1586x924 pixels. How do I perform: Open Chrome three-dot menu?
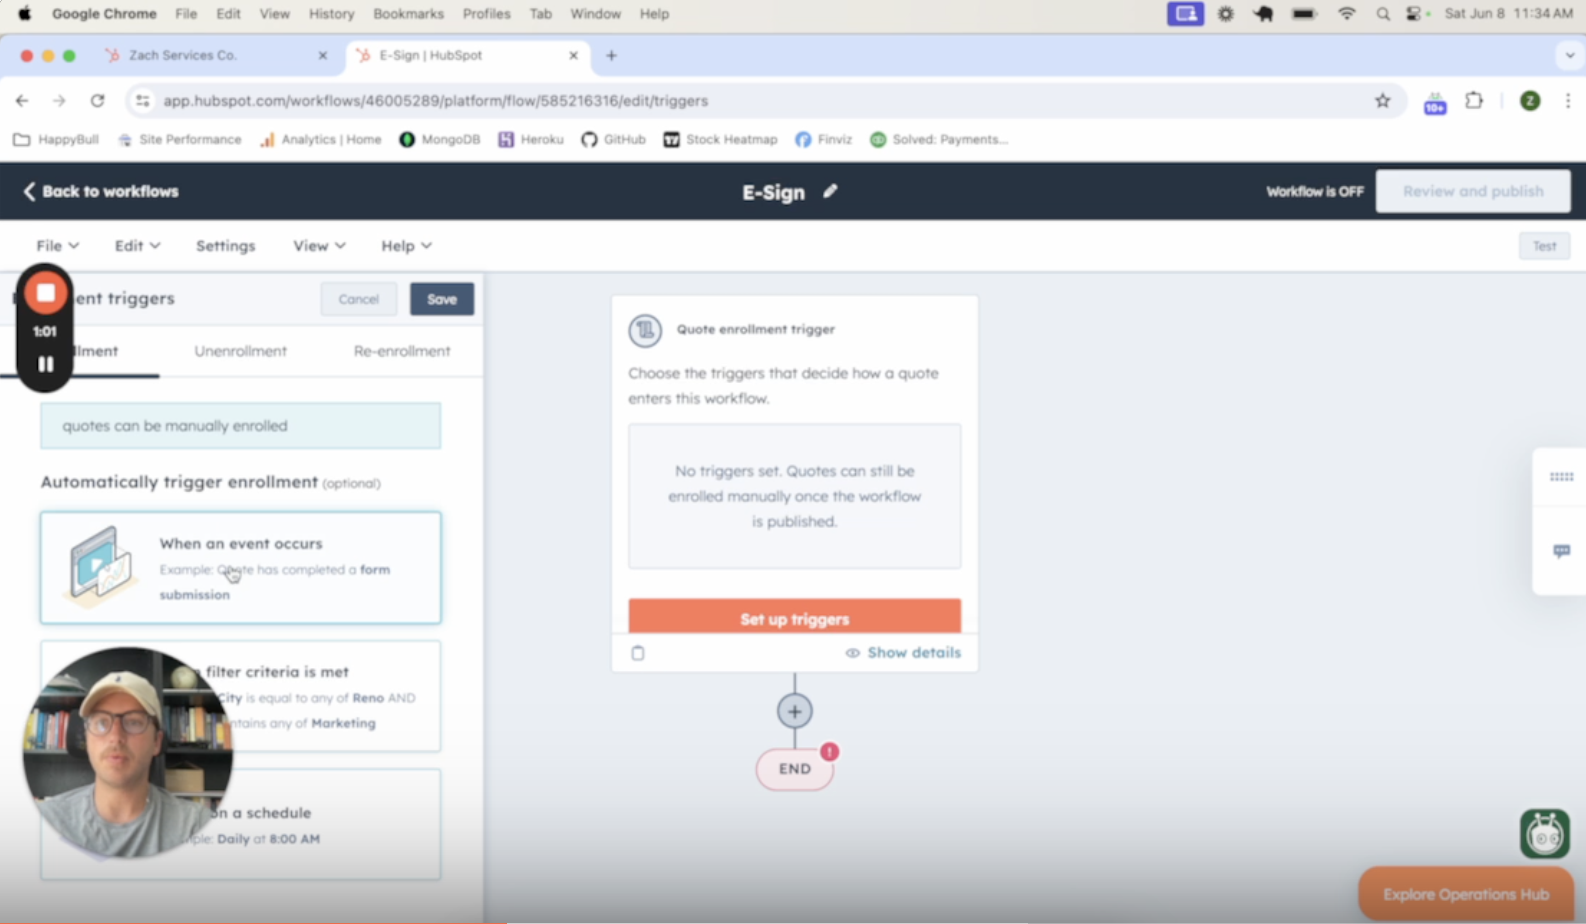click(1567, 101)
